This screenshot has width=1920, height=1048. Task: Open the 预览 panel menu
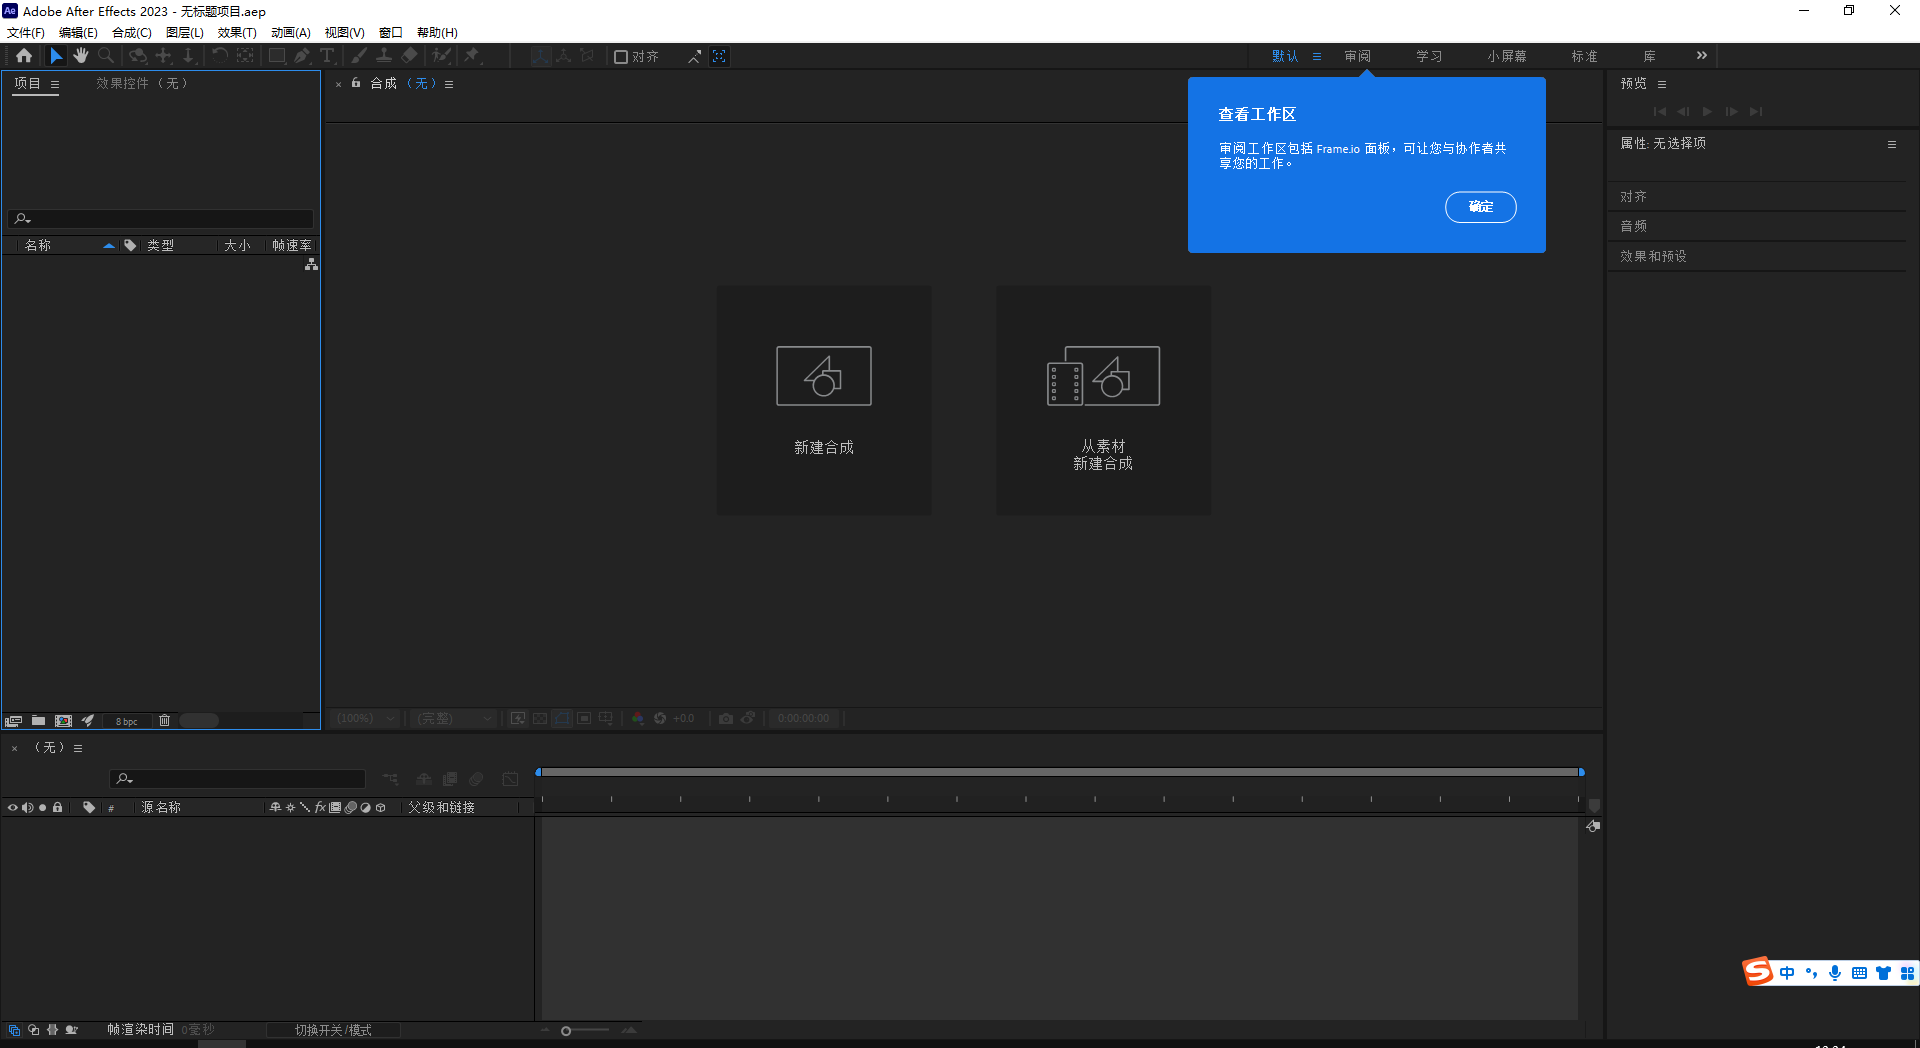pos(1663,84)
